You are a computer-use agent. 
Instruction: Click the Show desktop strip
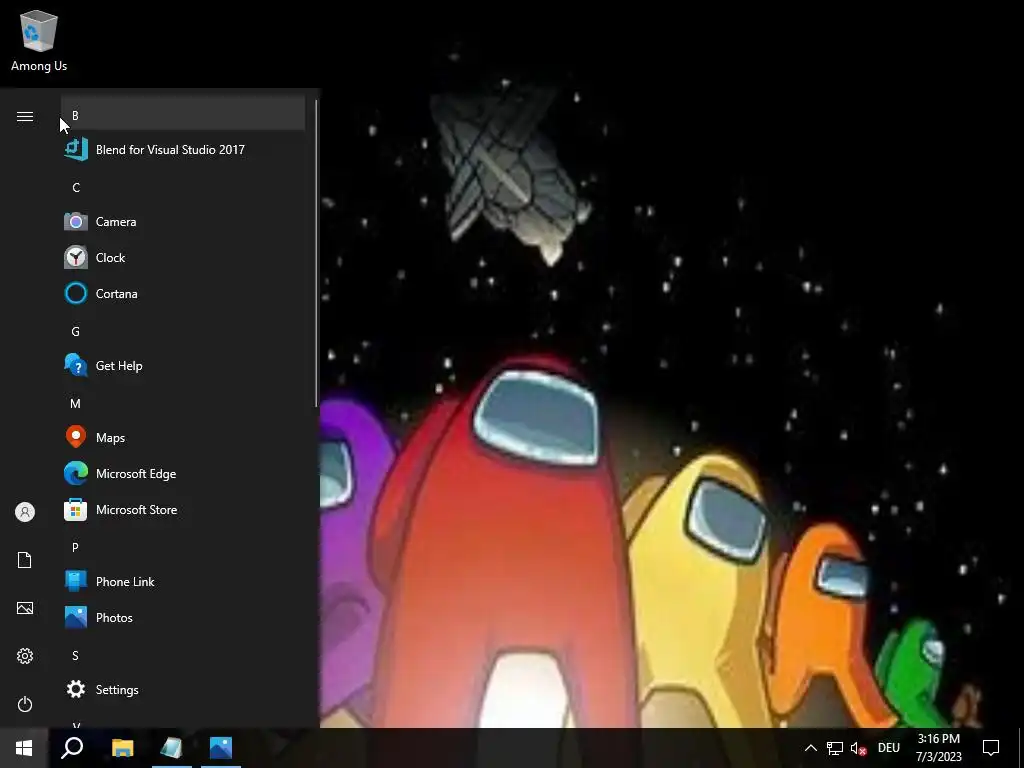(x=1021, y=748)
